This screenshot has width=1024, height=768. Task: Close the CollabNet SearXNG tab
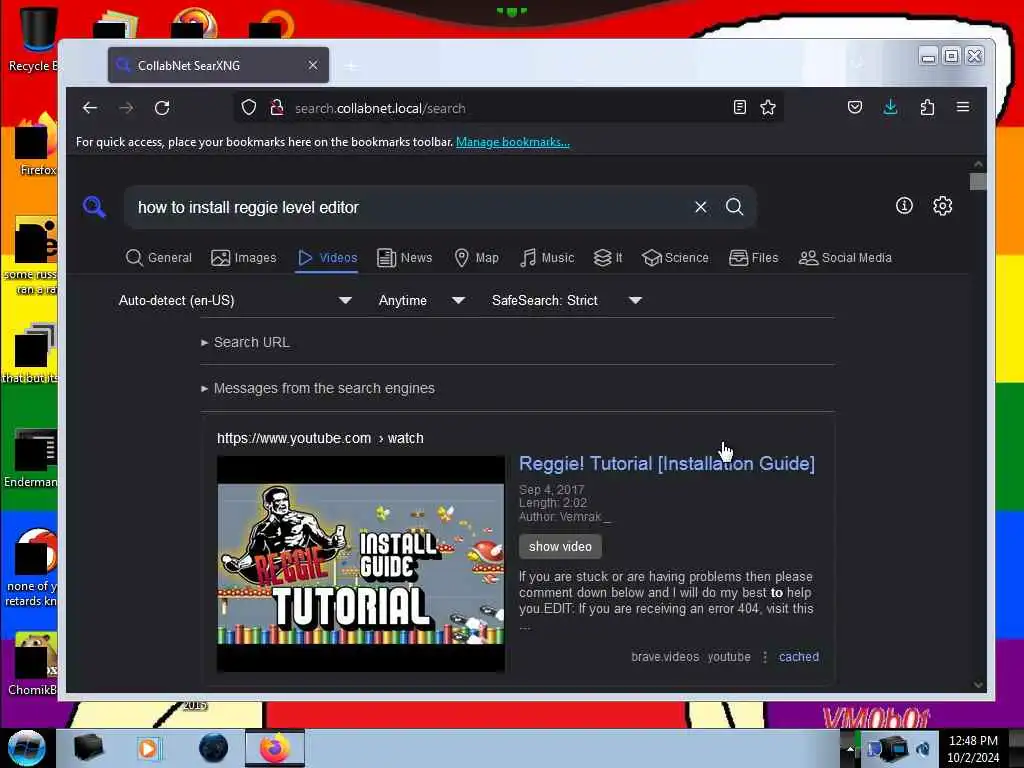coord(313,65)
